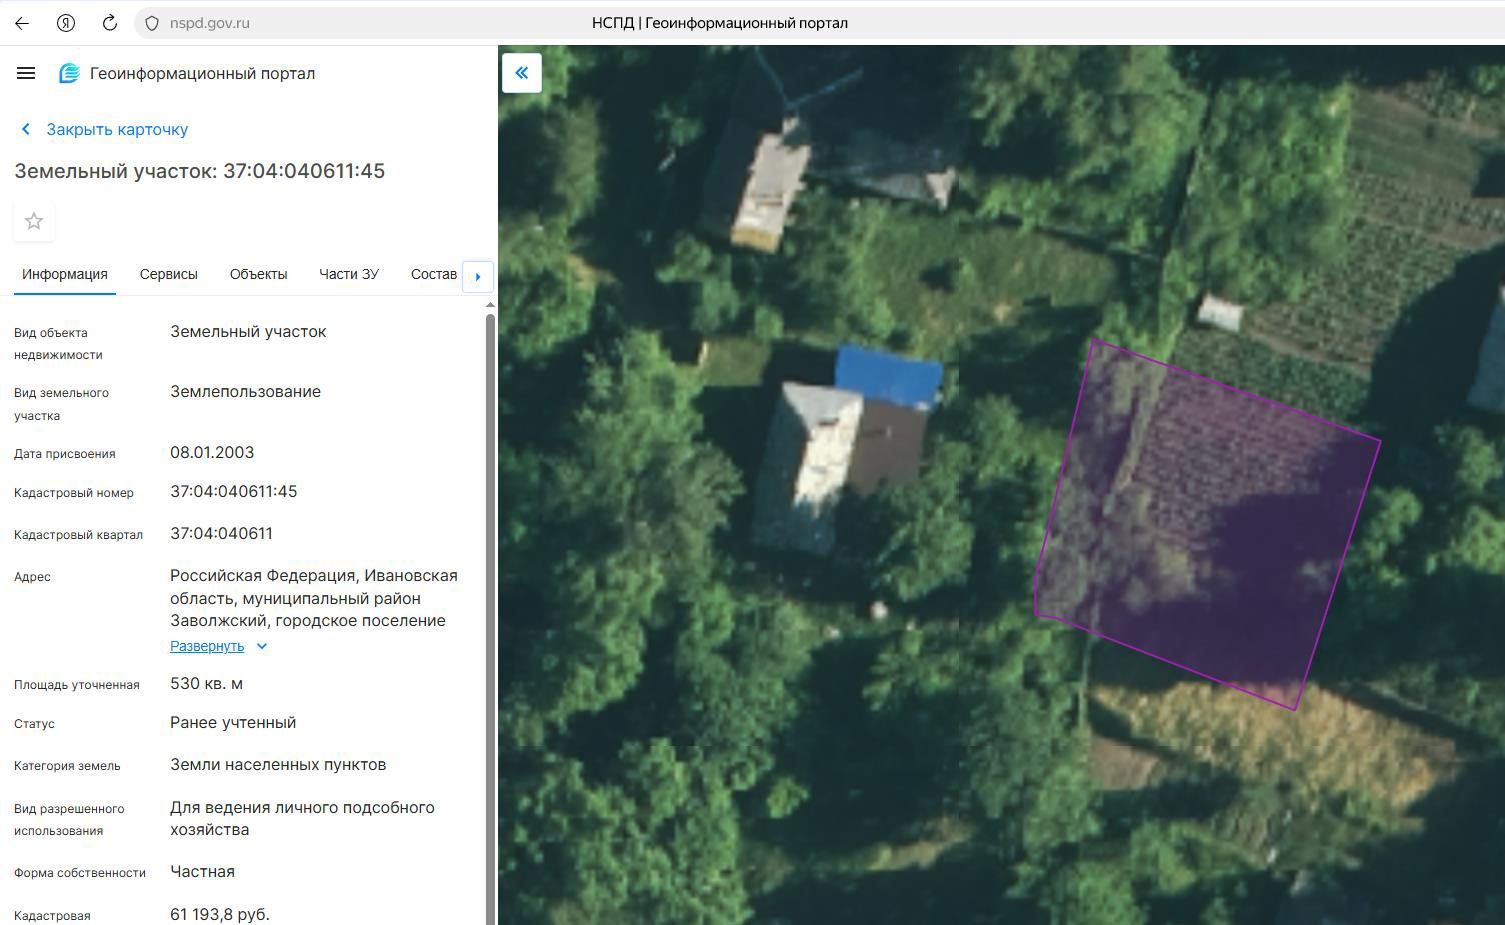The height and width of the screenshot is (925, 1505).
Task: Add parcel to favorites with star
Action: click(x=34, y=221)
